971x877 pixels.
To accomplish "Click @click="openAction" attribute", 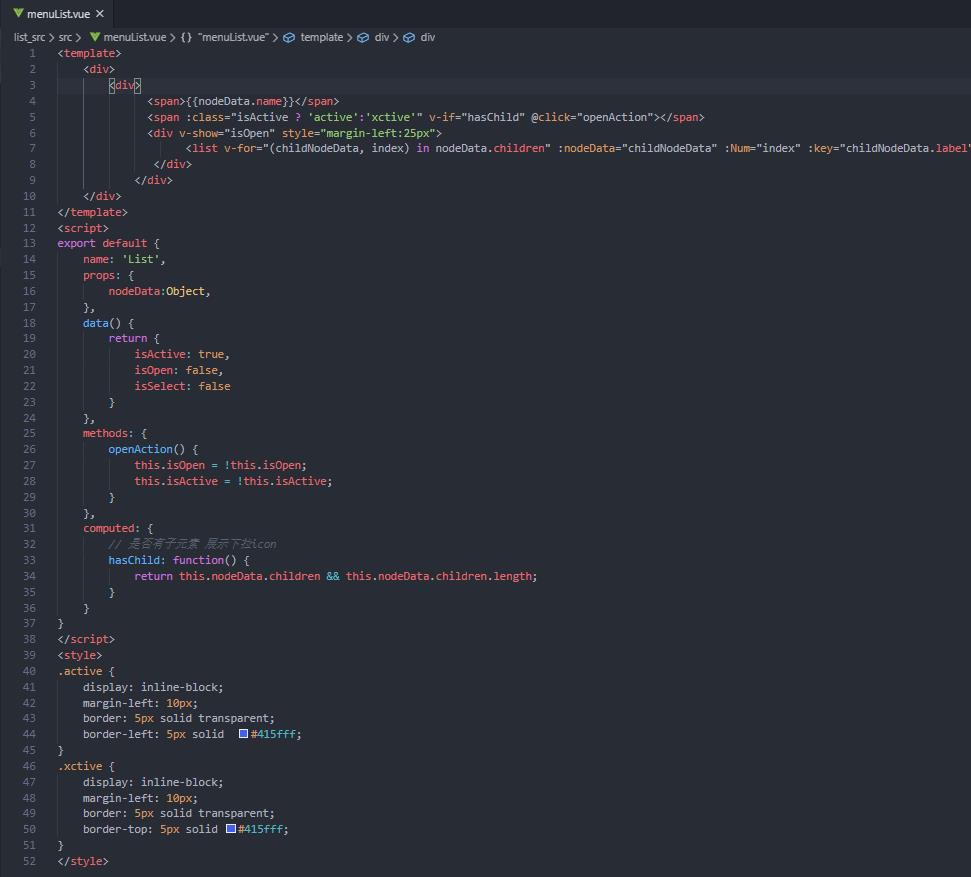I will click(592, 117).
